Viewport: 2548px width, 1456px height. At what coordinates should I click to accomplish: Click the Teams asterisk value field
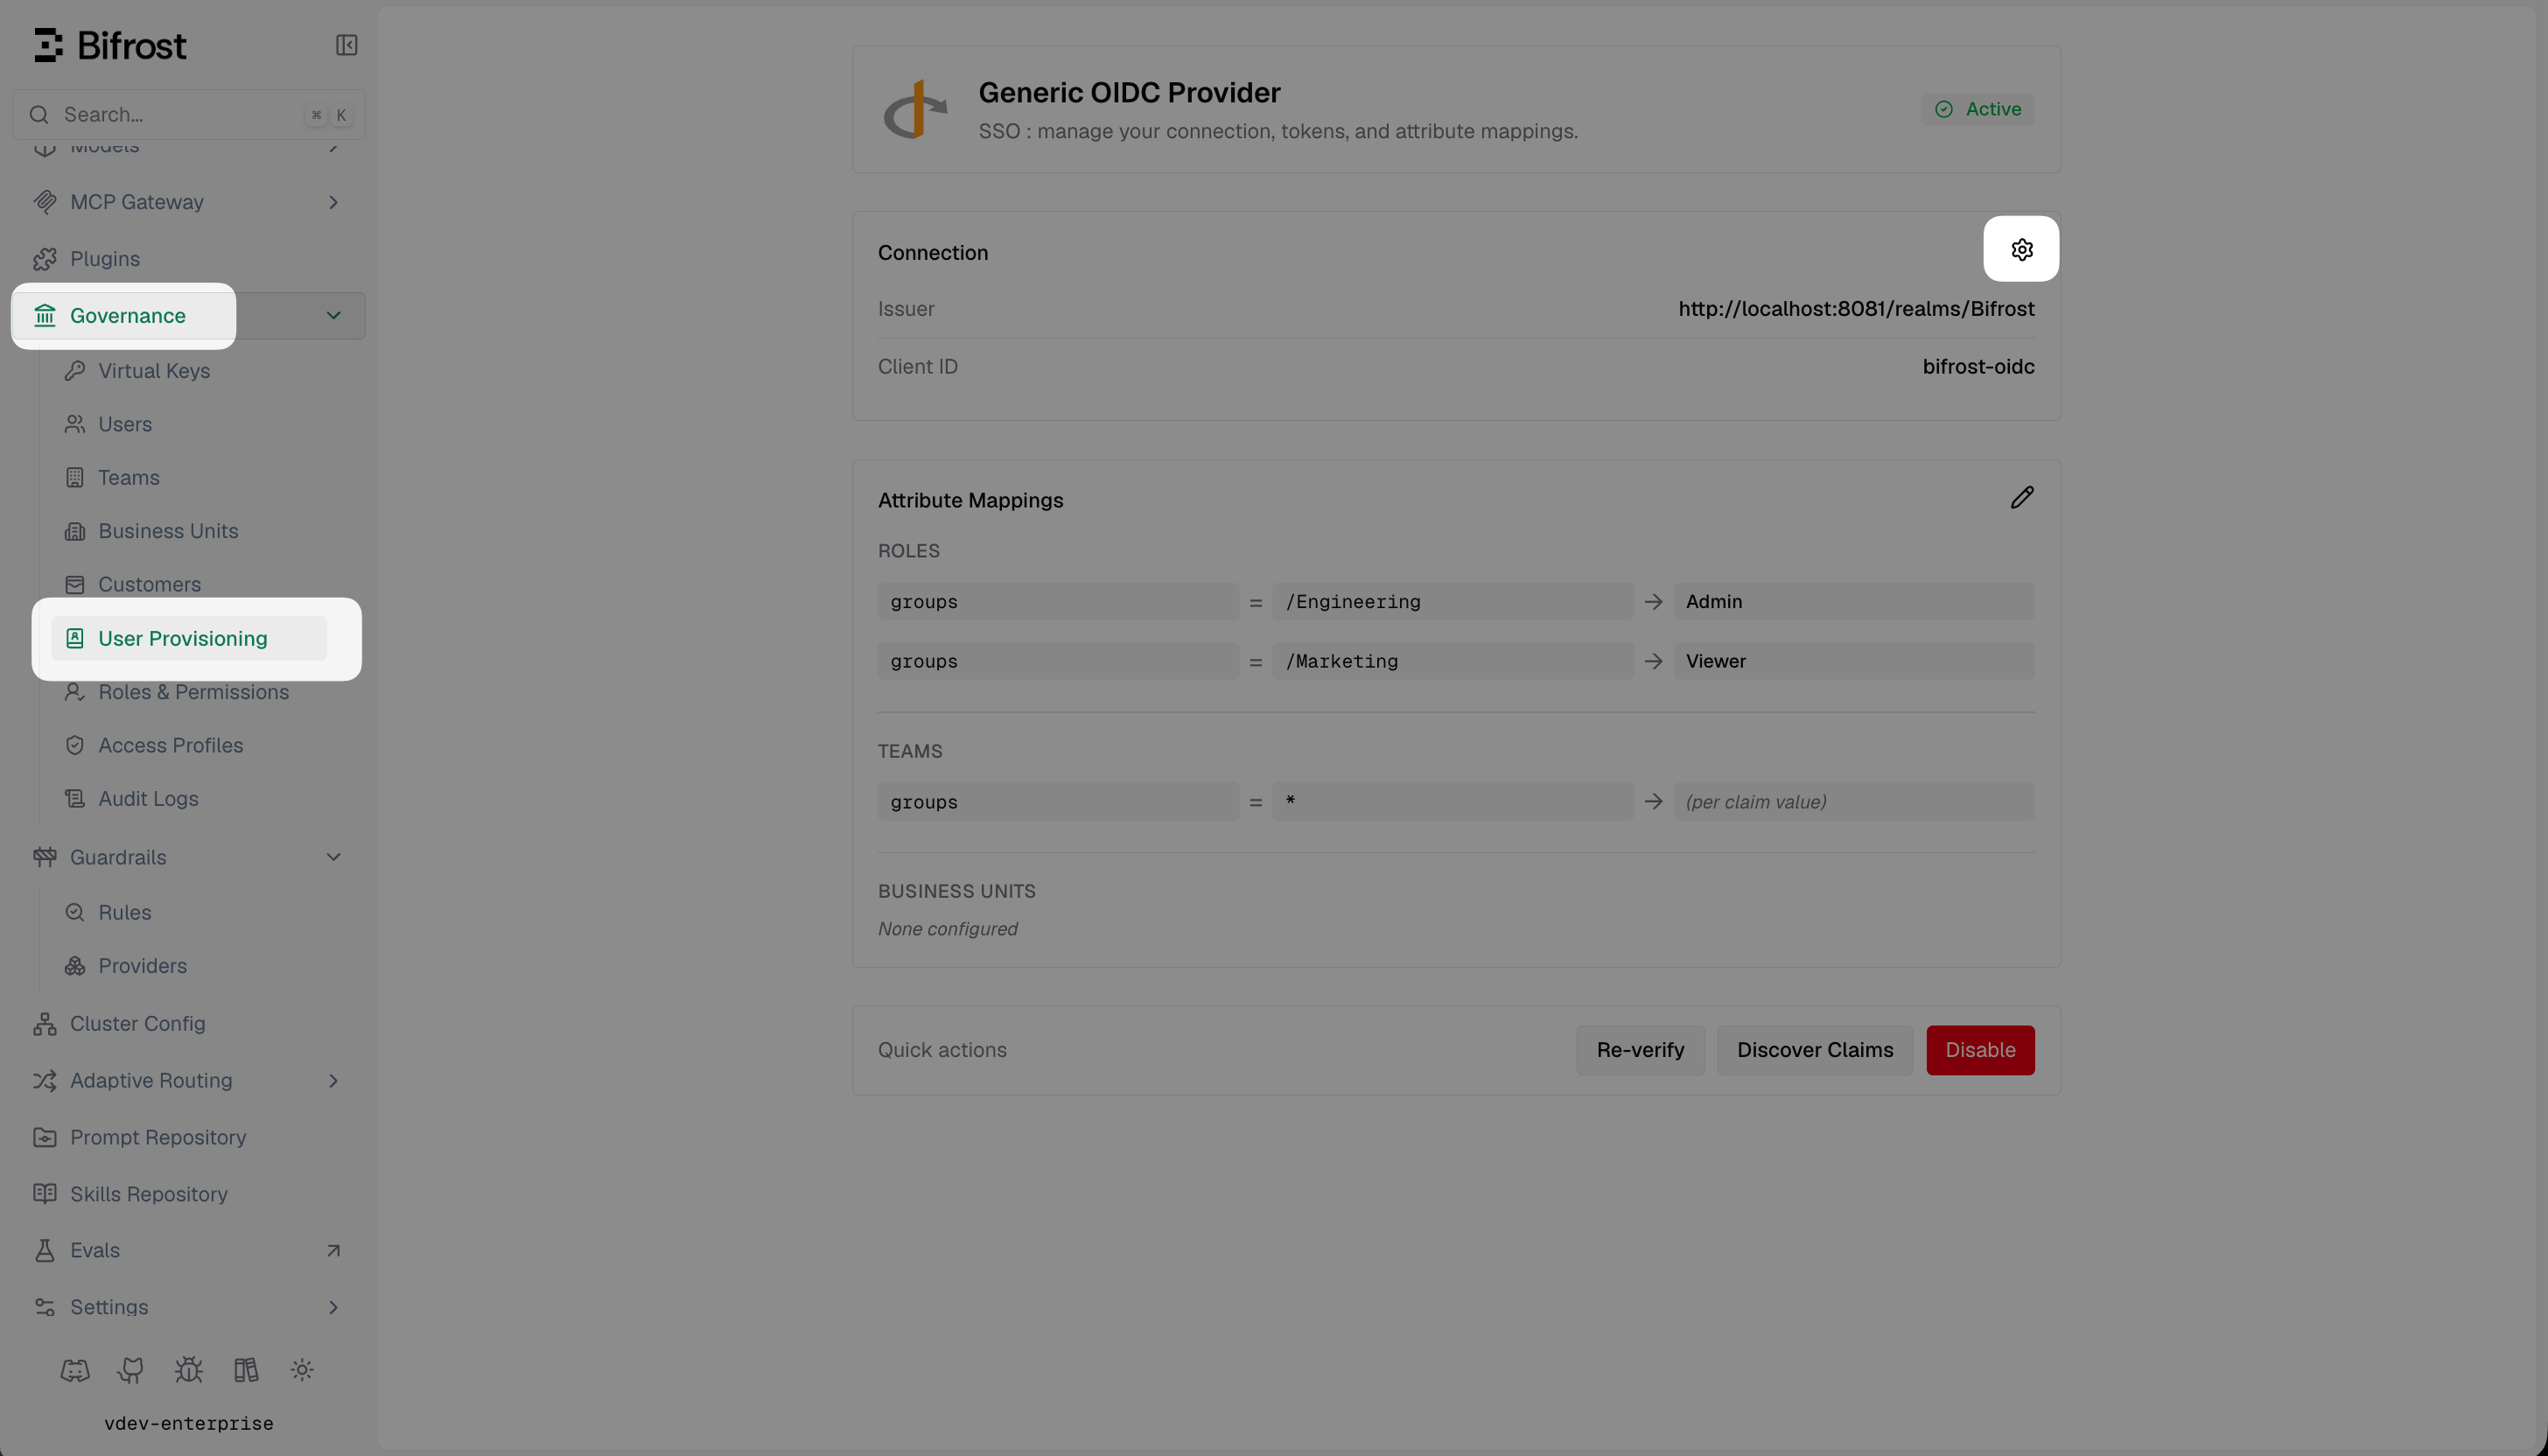tap(1452, 802)
